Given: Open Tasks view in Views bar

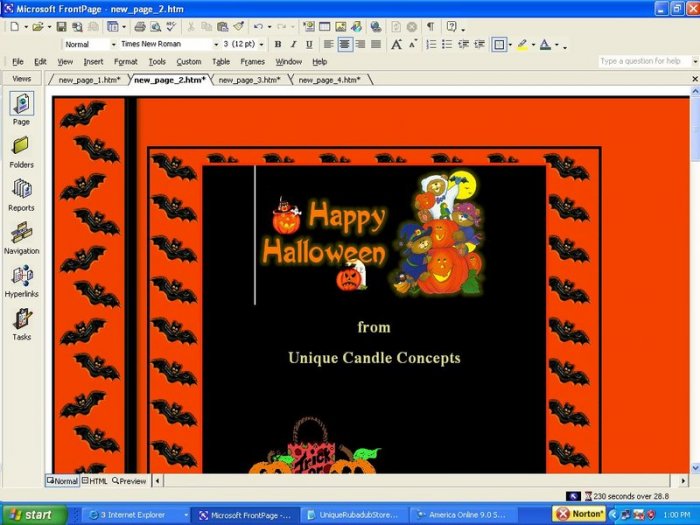Looking at the screenshot, I should (x=21, y=325).
